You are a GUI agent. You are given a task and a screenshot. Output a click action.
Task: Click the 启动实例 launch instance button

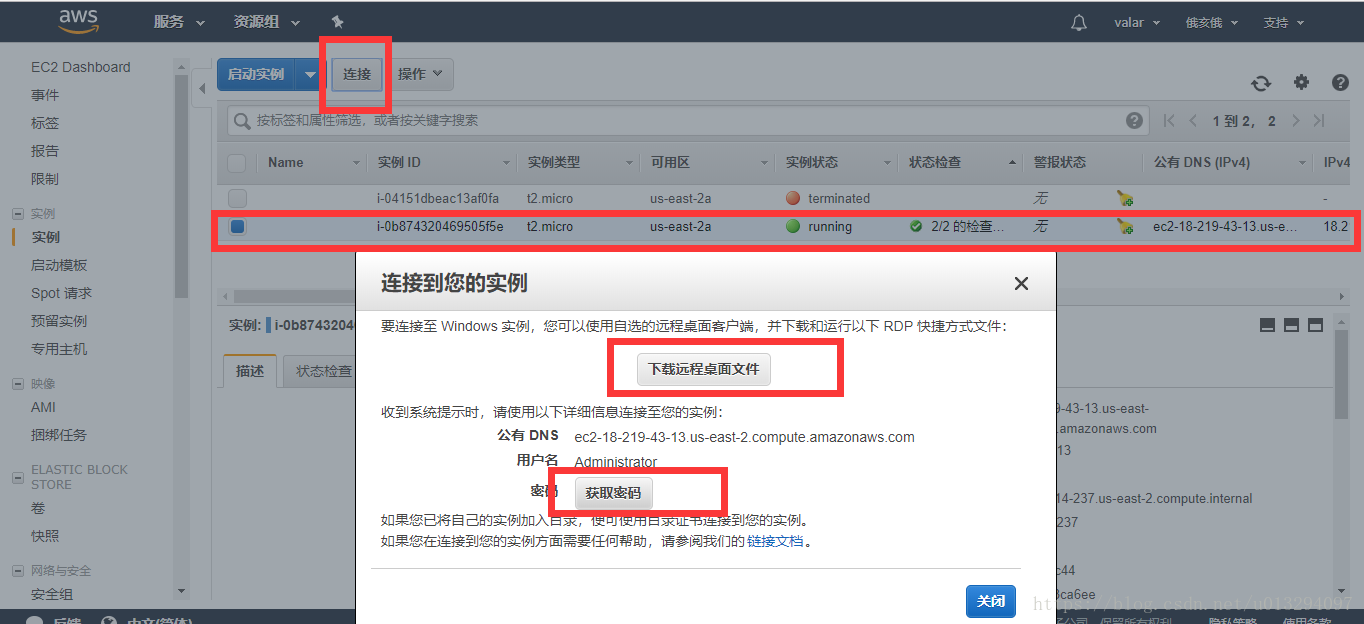click(x=256, y=74)
